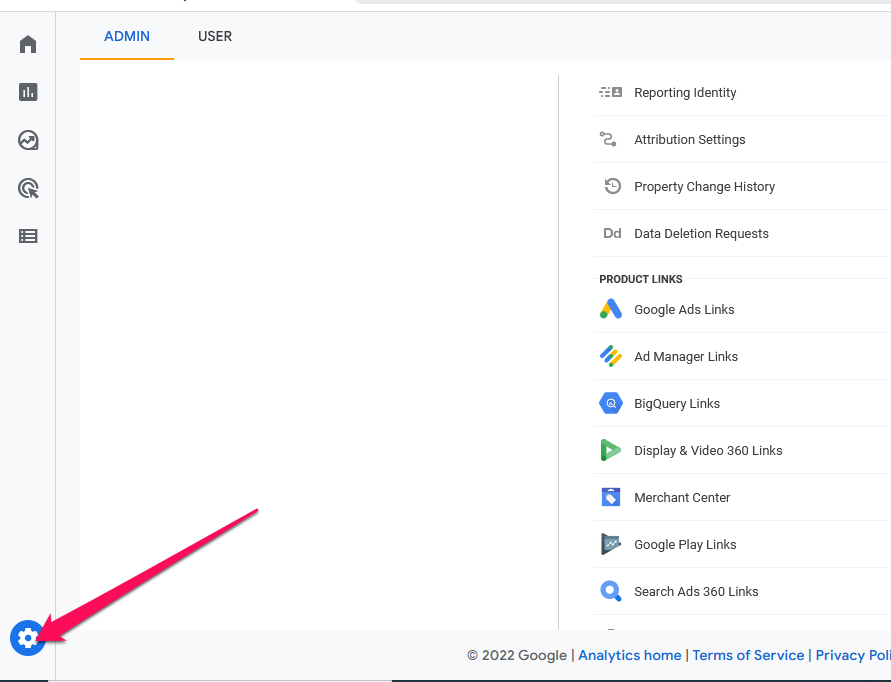This screenshot has height=682, width=891.
Task: Click the Reporting Identity icon
Action: (x=611, y=92)
